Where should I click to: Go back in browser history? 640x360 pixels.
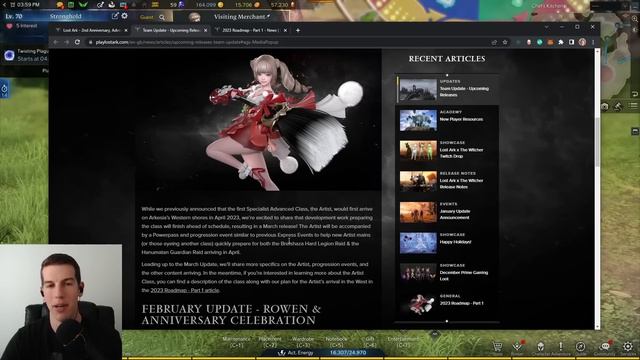[x=56, y=42]
